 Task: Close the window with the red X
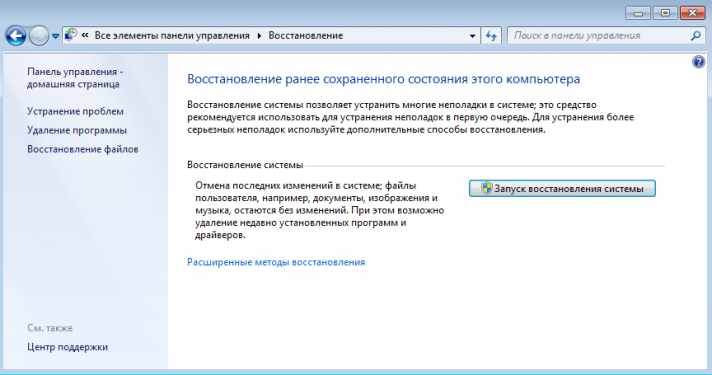(x=692, y=13)
